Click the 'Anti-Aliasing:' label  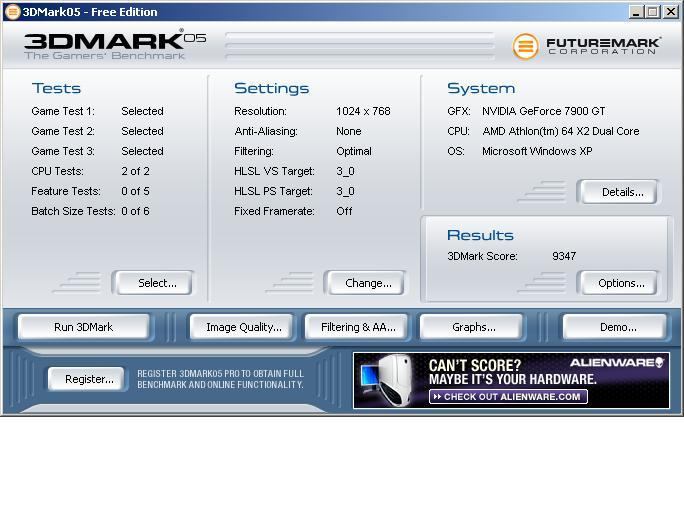tap(266, 131)
